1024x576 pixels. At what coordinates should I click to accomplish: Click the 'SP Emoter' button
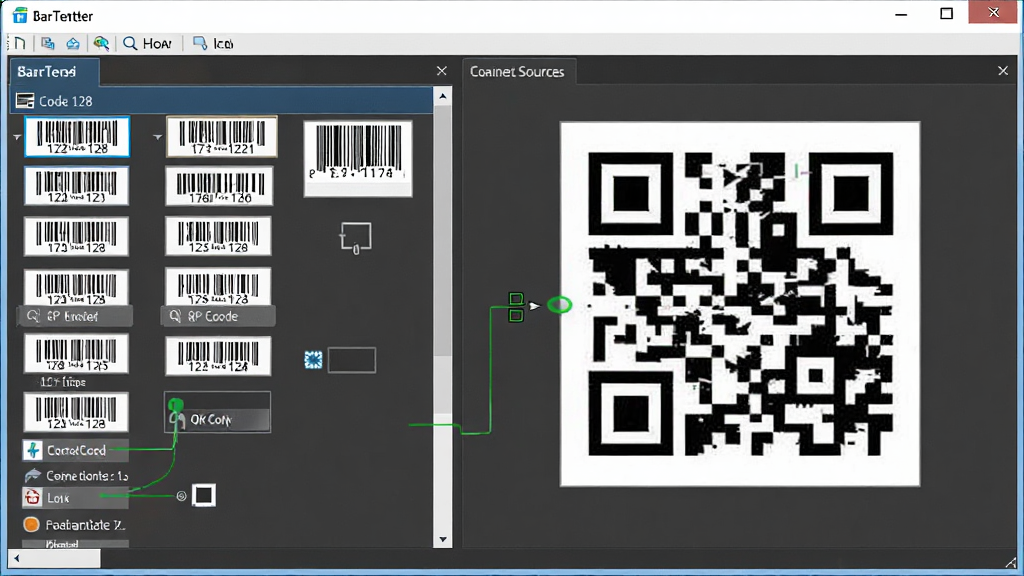(76, 316)
